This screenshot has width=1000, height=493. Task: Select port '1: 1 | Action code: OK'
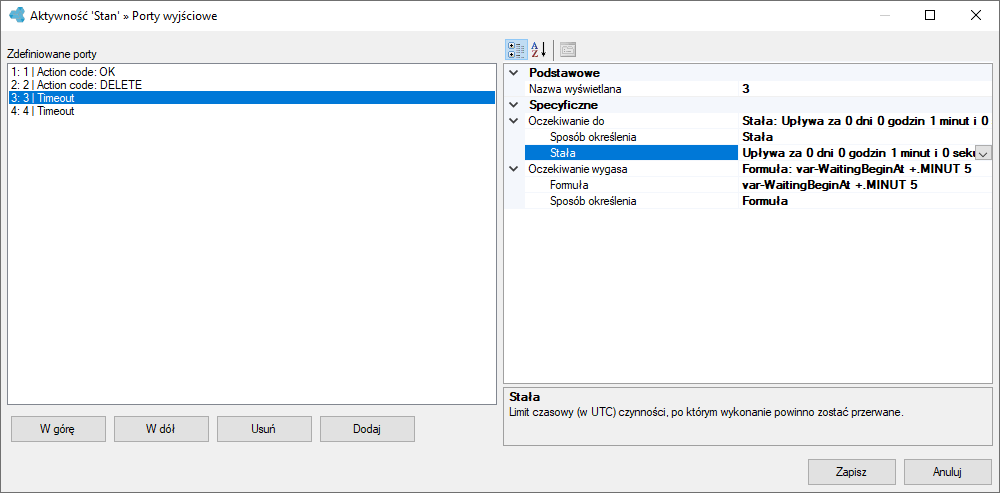tap(252, 71)
